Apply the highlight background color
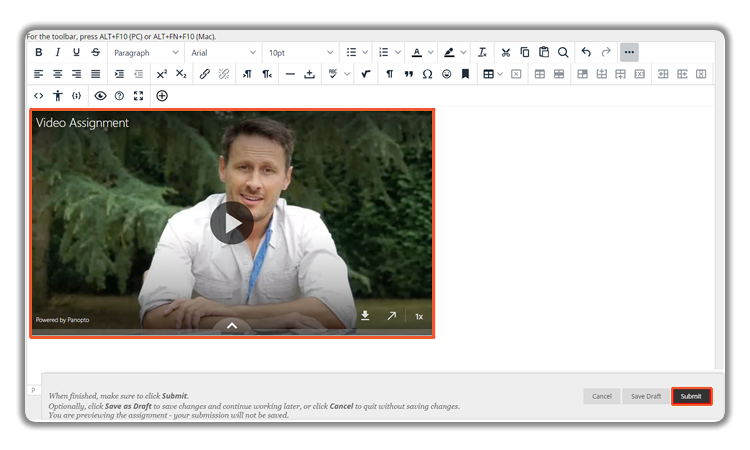 pyautogui.click(x=449, y=52)
